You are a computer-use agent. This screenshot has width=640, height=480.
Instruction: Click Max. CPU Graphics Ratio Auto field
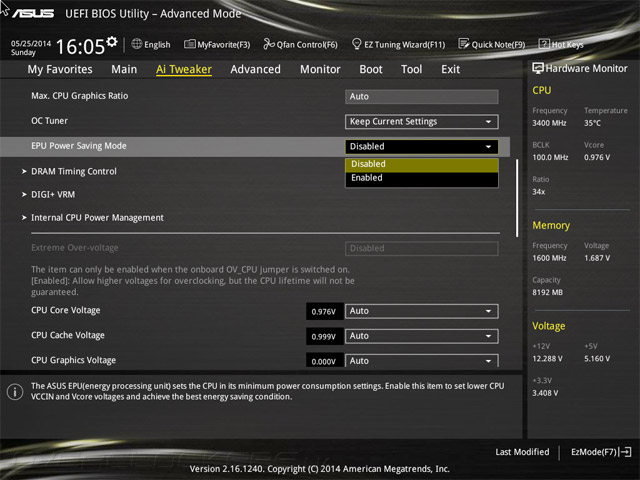(422, 97)
